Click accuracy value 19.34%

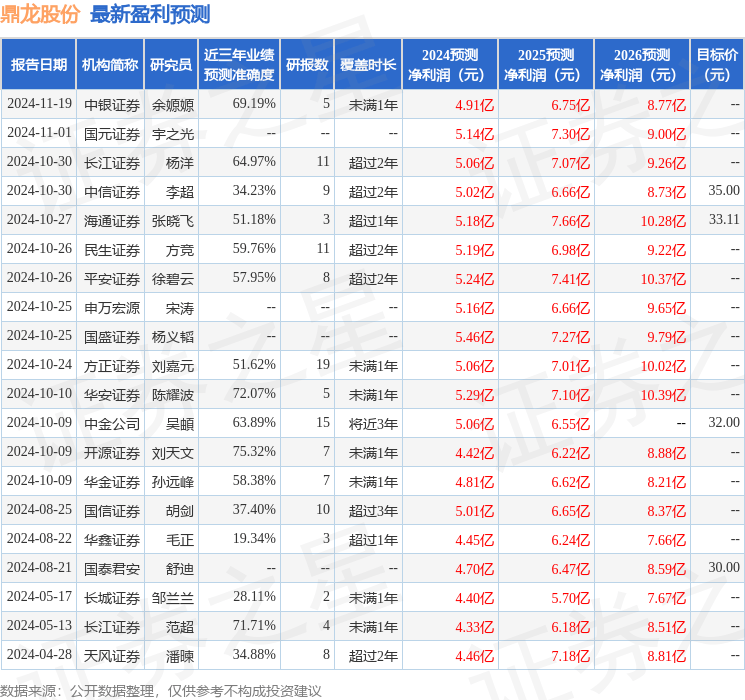254,538
